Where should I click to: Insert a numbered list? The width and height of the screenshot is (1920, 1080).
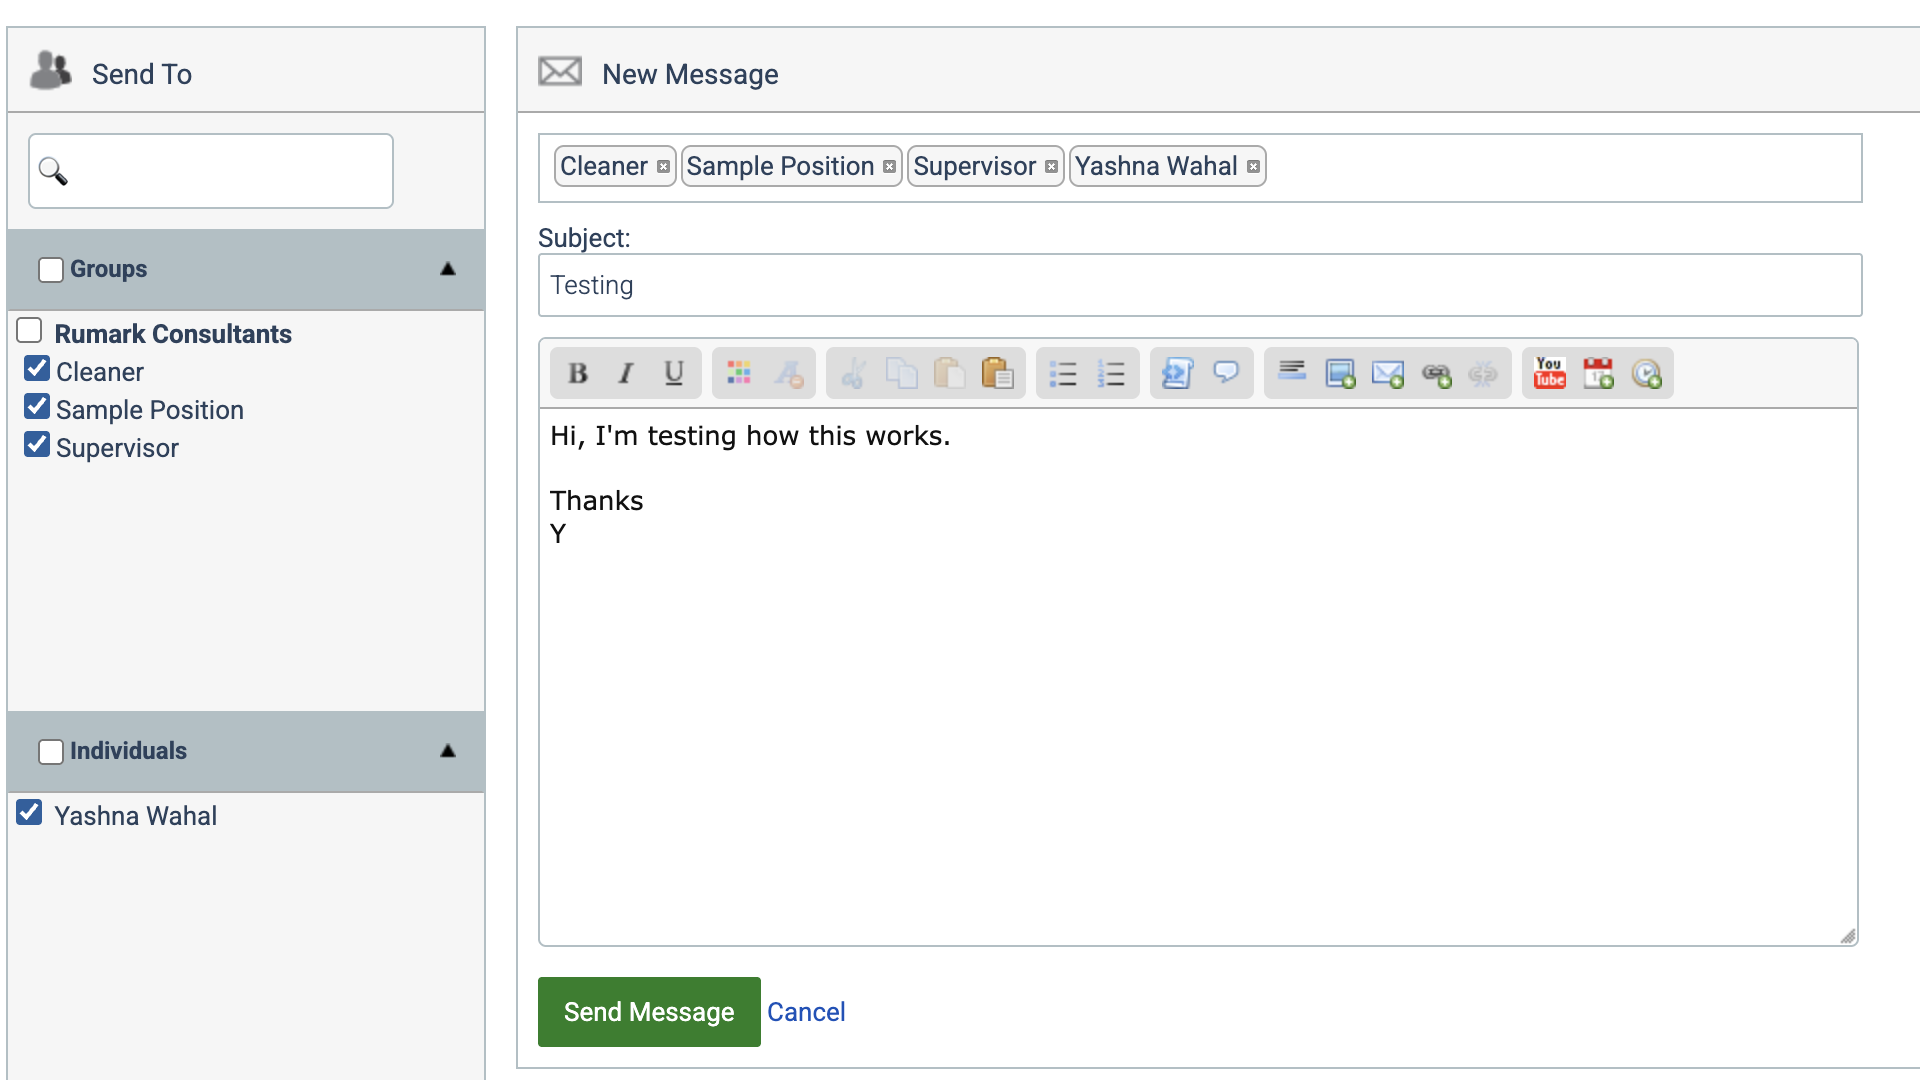click(x=1111, y=374)
